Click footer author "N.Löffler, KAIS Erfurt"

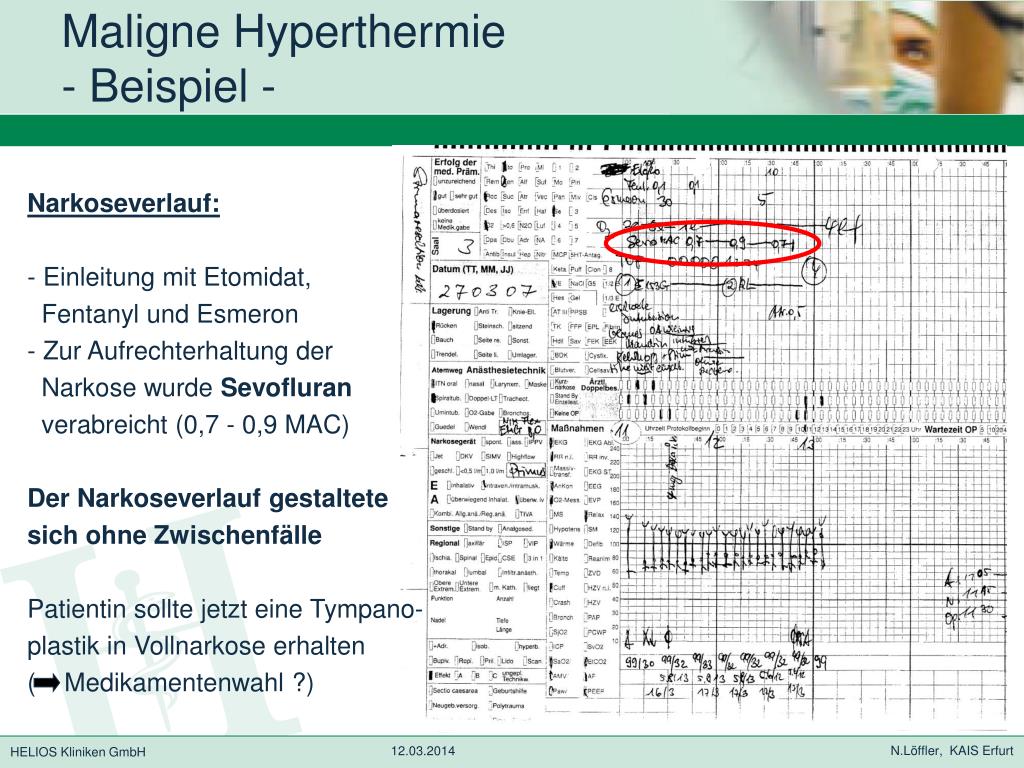[x=952, y=751]
